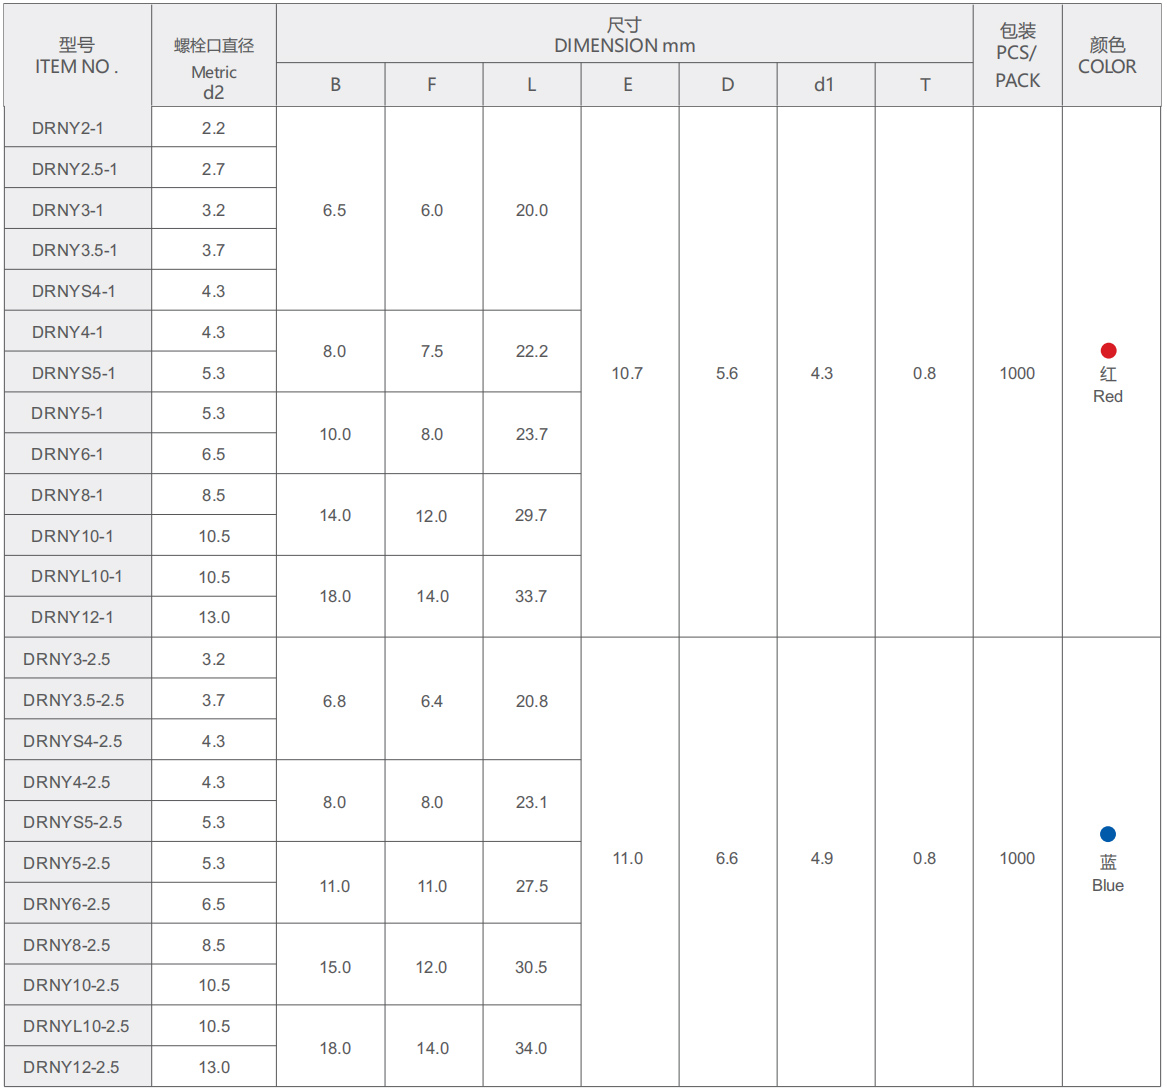This screenshot has width=1167, height=1092.
Task: Click the L value 30.5
Action: pos(531,968)
